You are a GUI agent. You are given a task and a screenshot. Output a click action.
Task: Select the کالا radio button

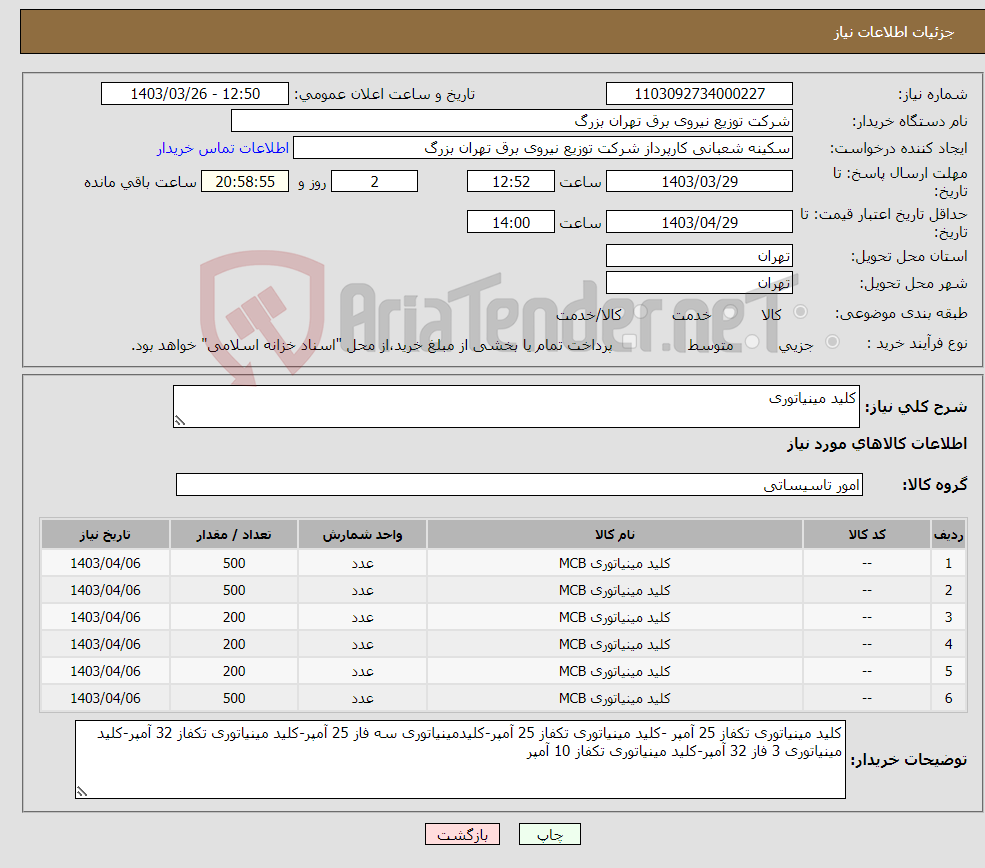click(x=800, y=312)
